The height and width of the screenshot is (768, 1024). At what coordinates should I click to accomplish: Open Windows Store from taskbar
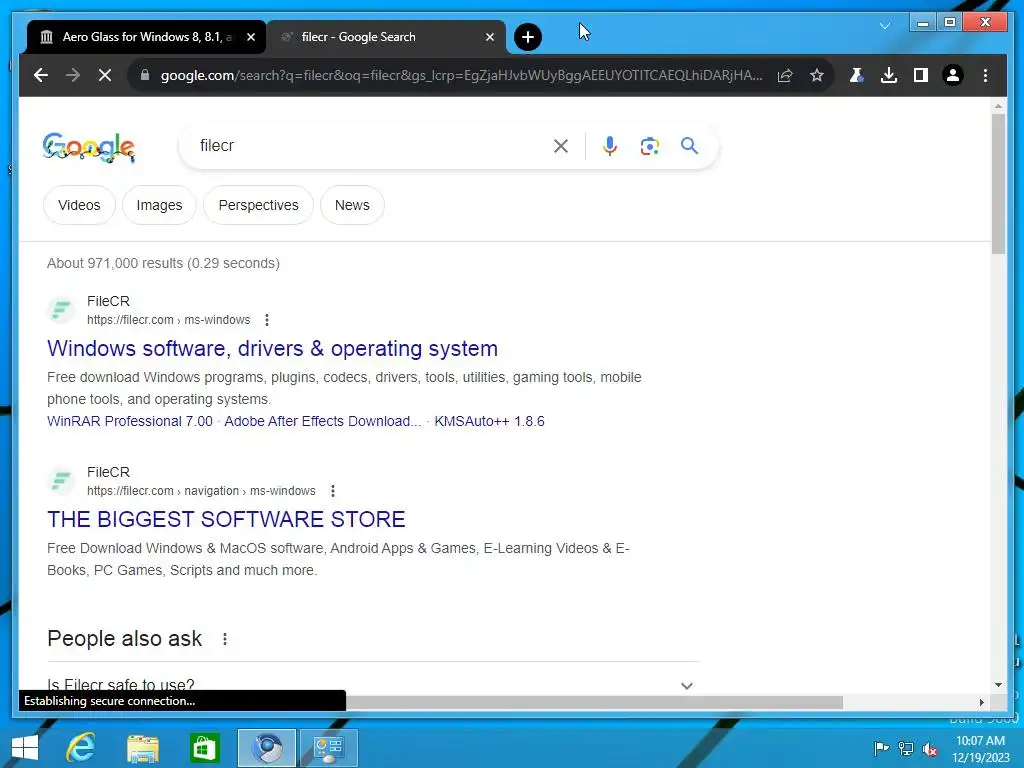pos(204,748)
